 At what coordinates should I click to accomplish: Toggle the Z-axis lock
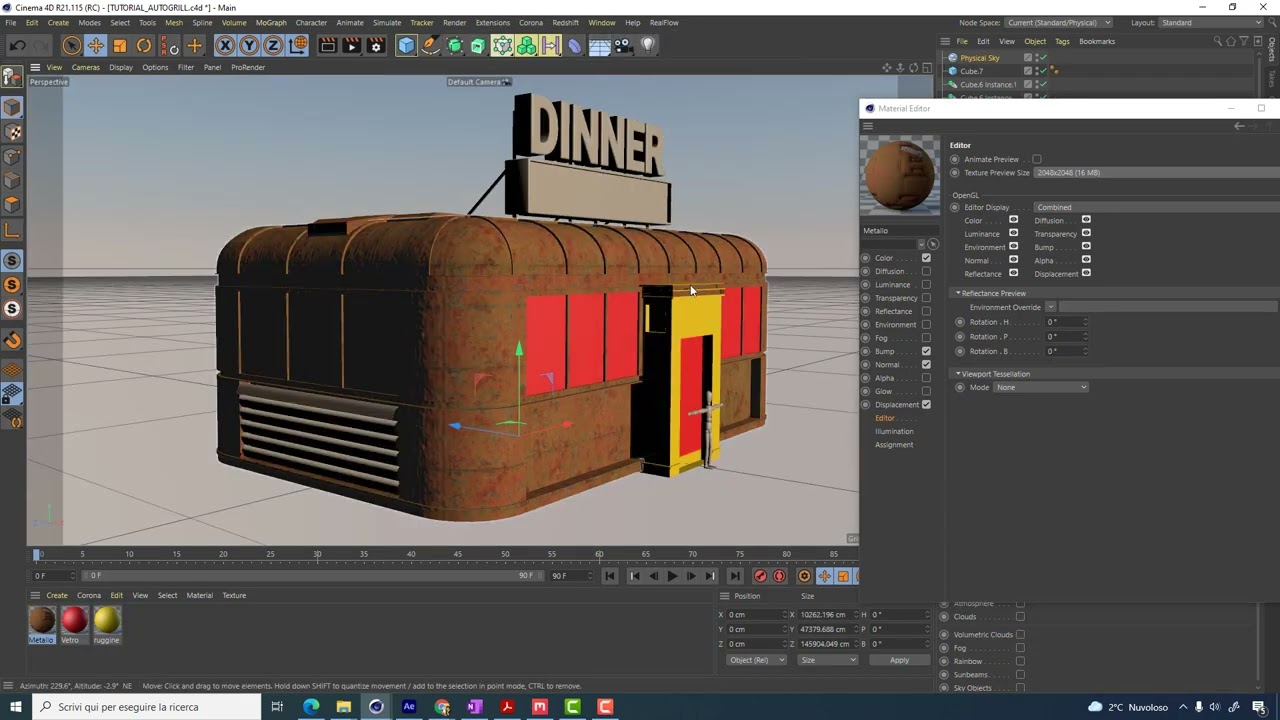pyautogui.click(x=273, y=45)
